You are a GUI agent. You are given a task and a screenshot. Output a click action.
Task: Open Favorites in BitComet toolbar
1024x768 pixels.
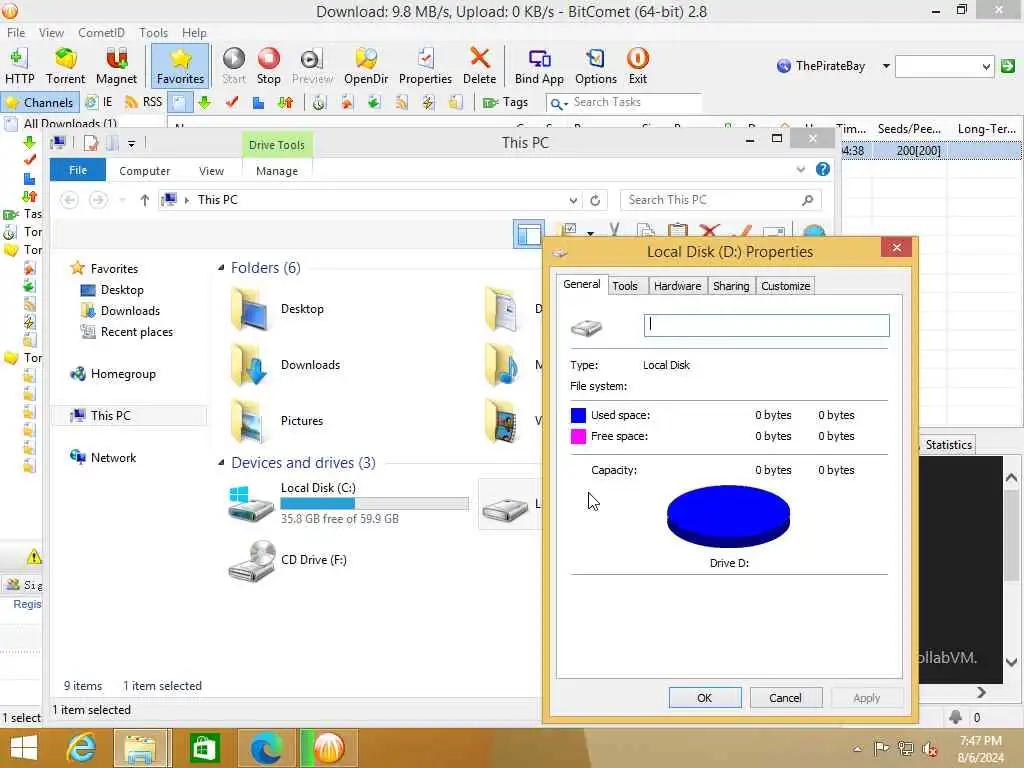[180, 66]
